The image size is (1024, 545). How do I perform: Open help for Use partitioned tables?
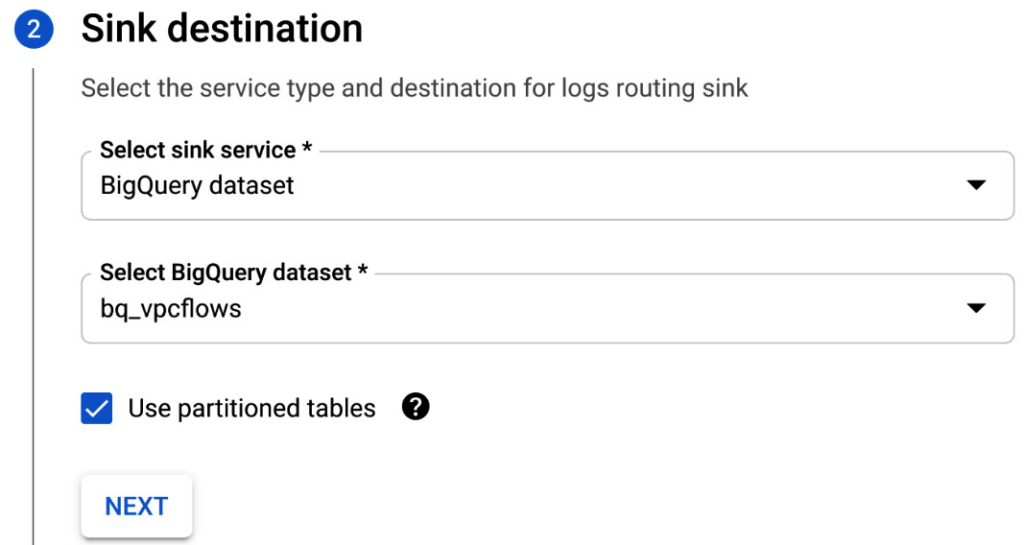[415, 407]
